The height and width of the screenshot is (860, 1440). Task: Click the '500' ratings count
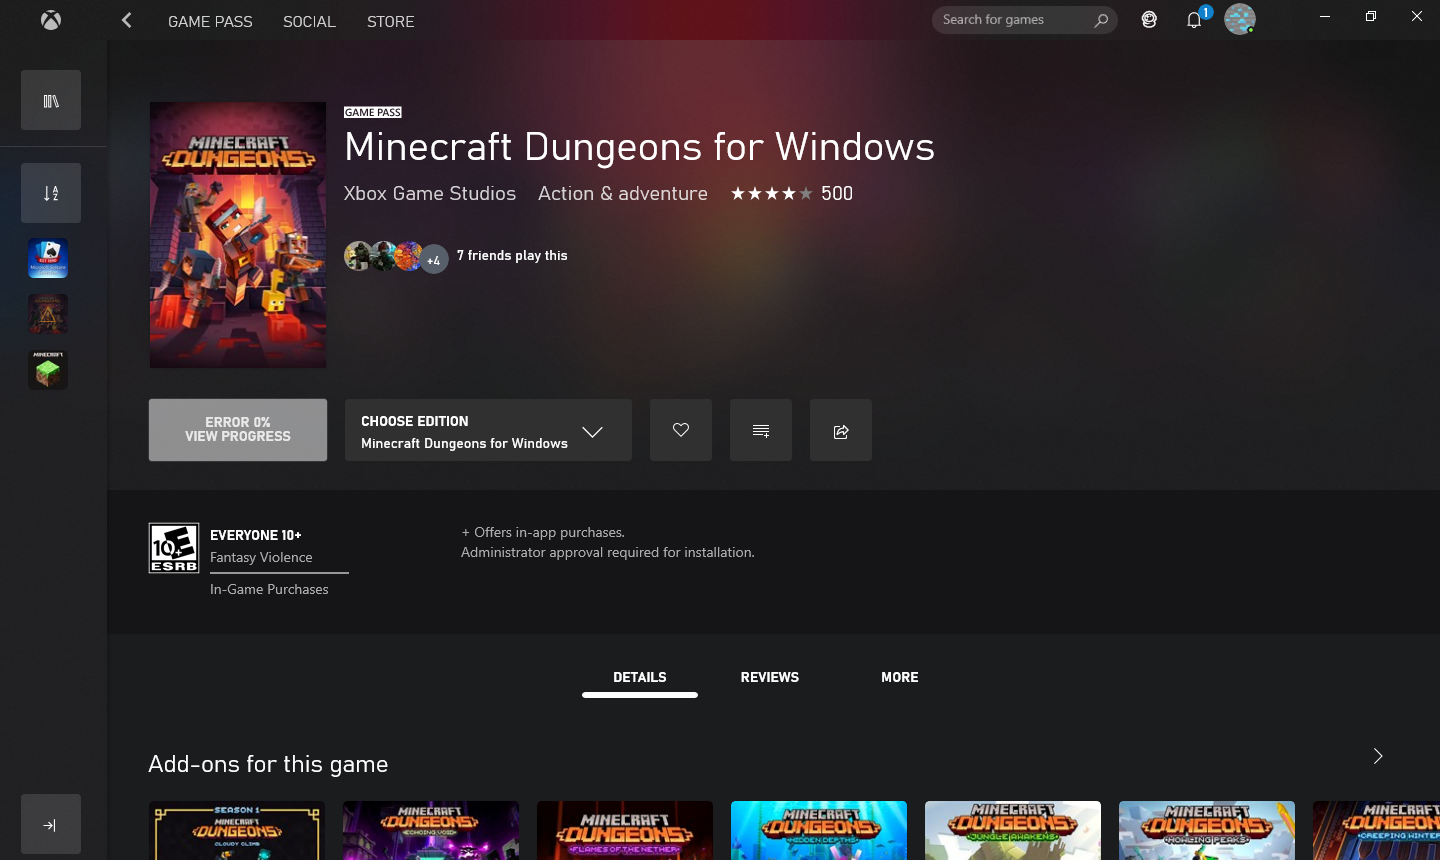point(837,194)
